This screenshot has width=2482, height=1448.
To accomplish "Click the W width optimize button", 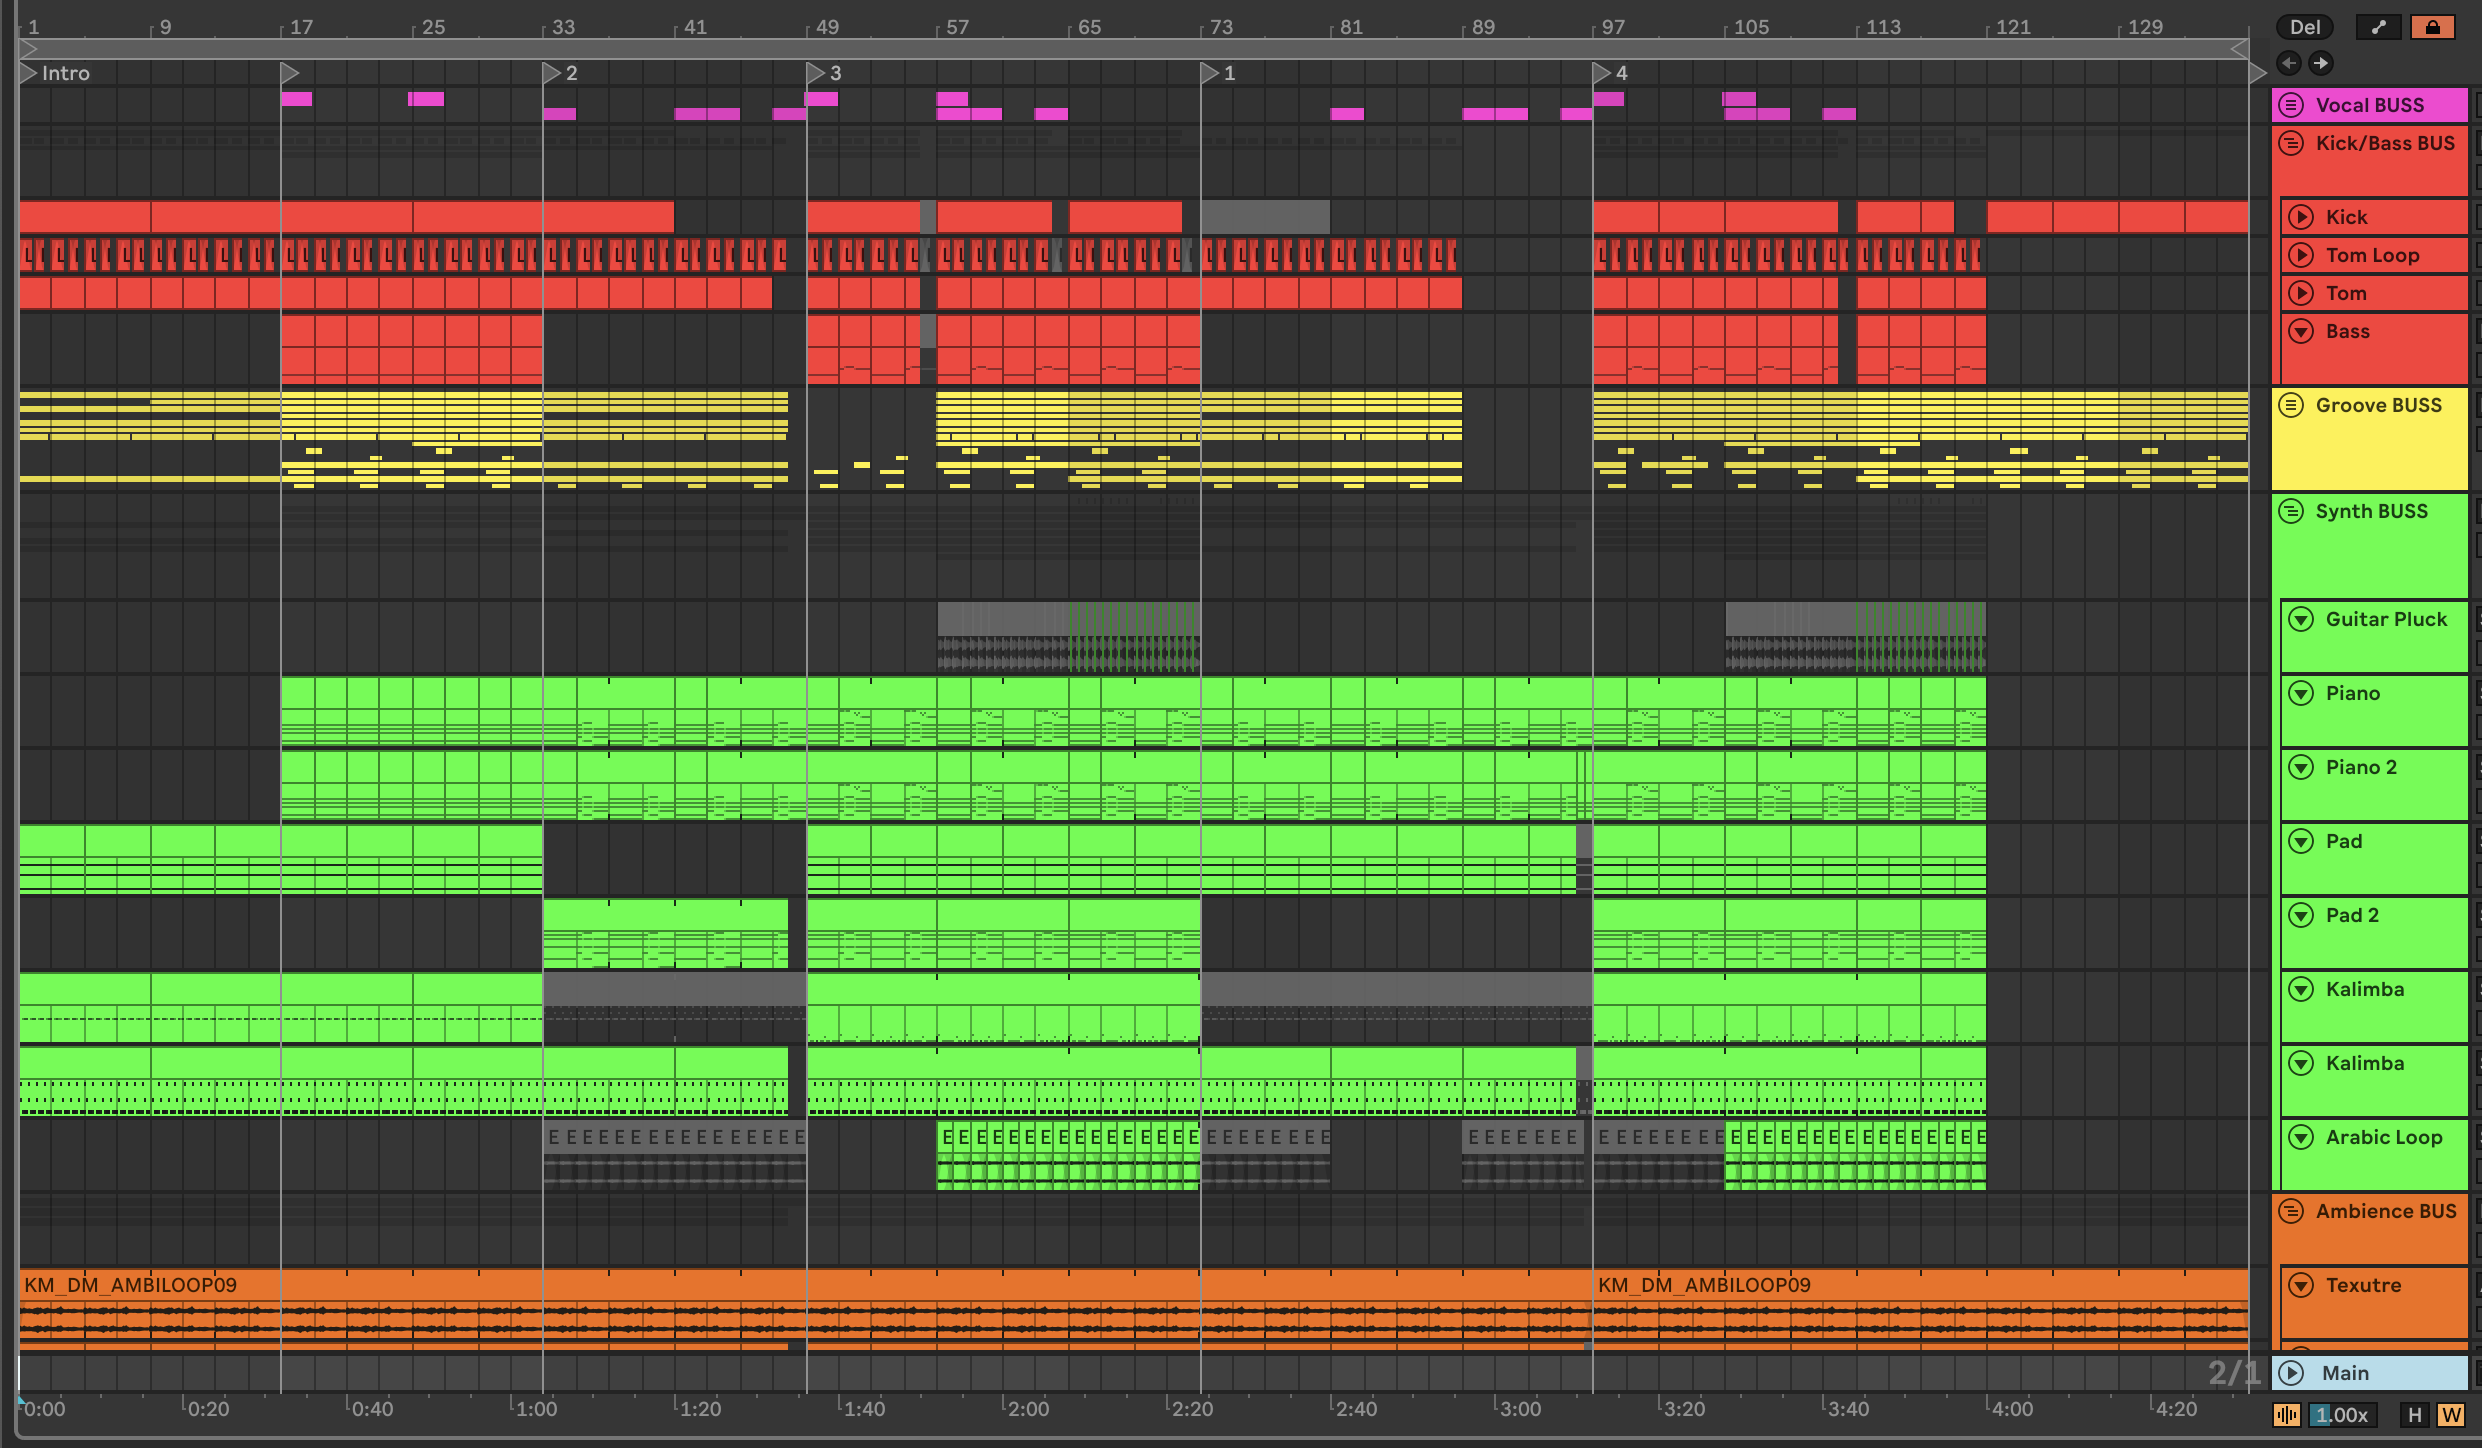I will pos(2450,1414).
